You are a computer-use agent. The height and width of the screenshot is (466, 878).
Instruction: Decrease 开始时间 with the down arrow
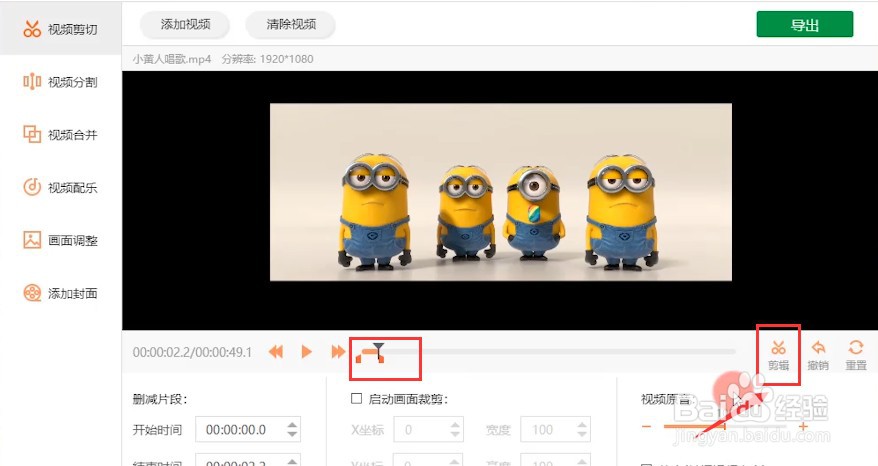coord(292,435)
